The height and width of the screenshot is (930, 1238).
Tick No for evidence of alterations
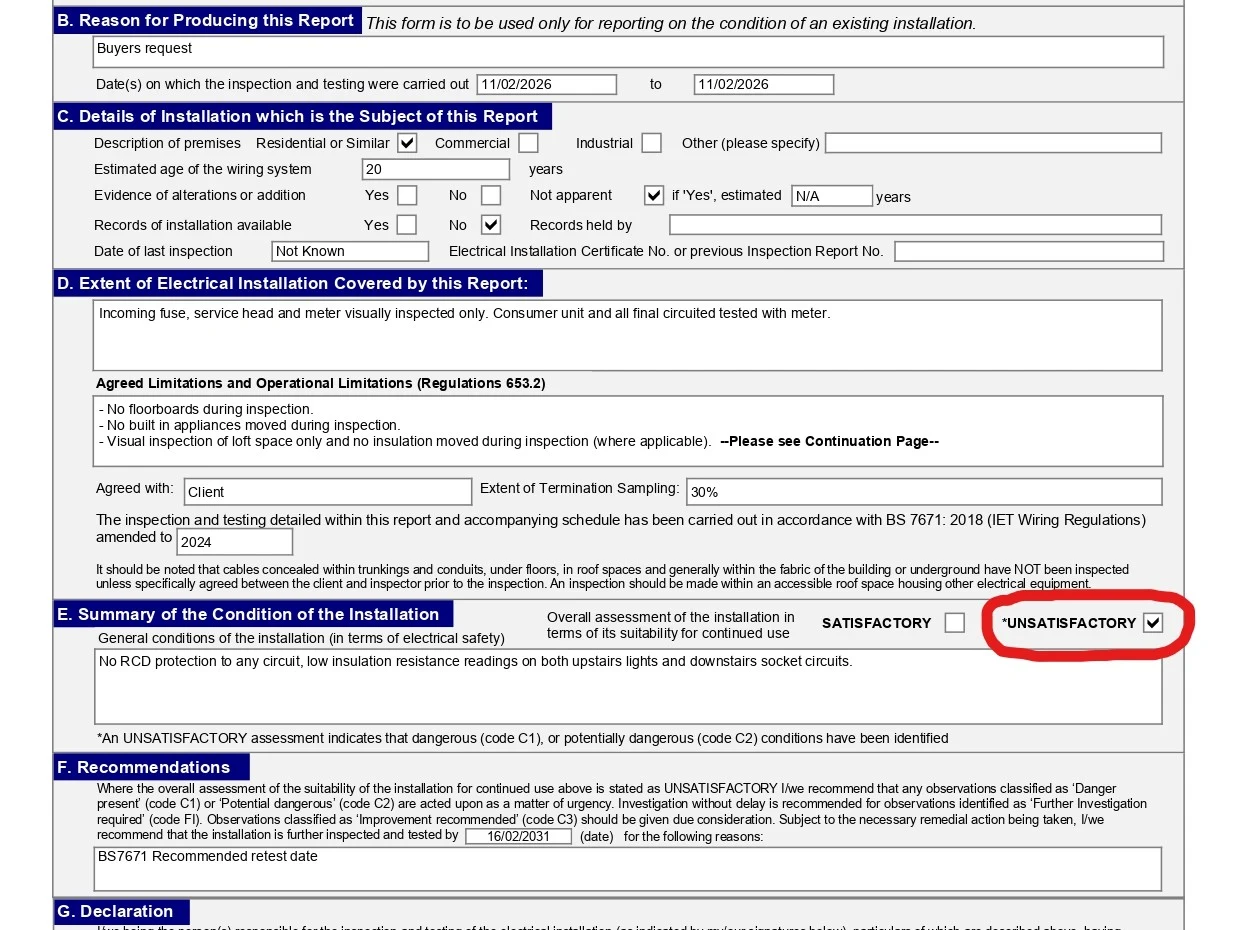click(x=490, y=195)
